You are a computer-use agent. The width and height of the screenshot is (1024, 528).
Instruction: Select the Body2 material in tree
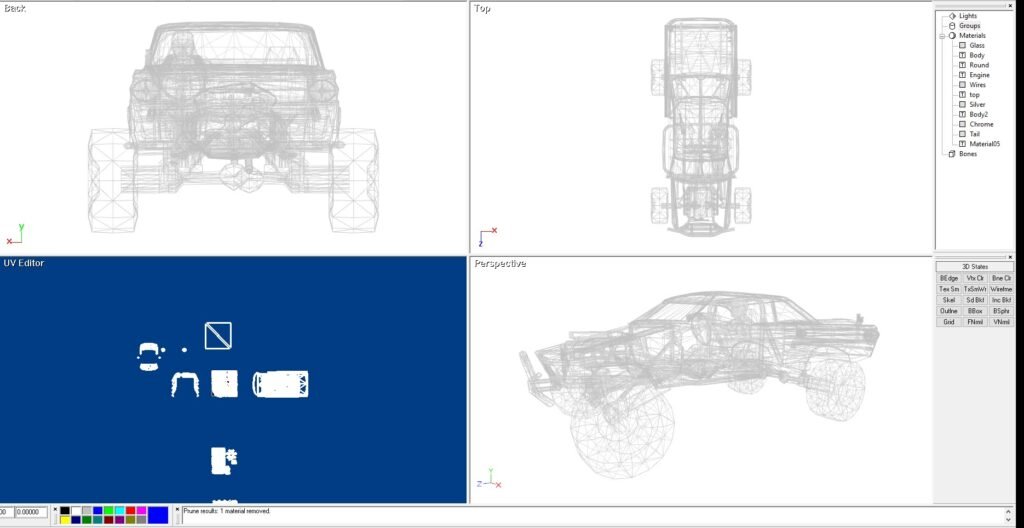(x=978, y=114)
